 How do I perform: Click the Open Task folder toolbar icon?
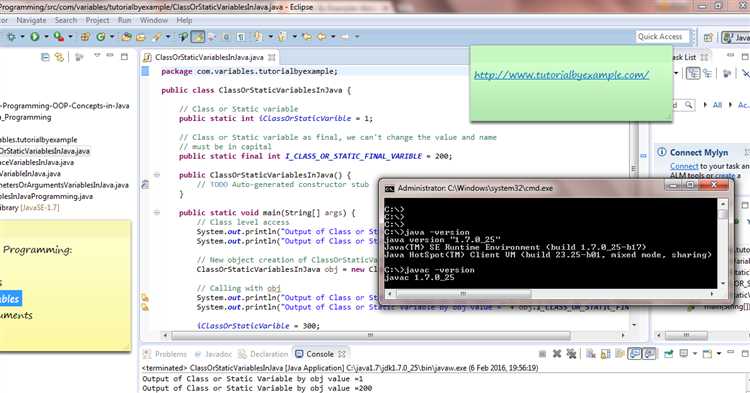pos(140,37)
